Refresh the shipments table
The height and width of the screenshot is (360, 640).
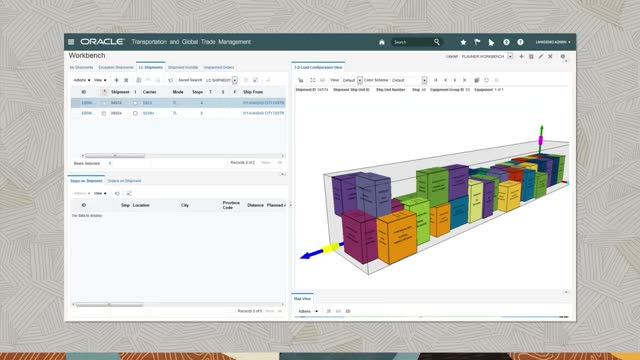170,80
